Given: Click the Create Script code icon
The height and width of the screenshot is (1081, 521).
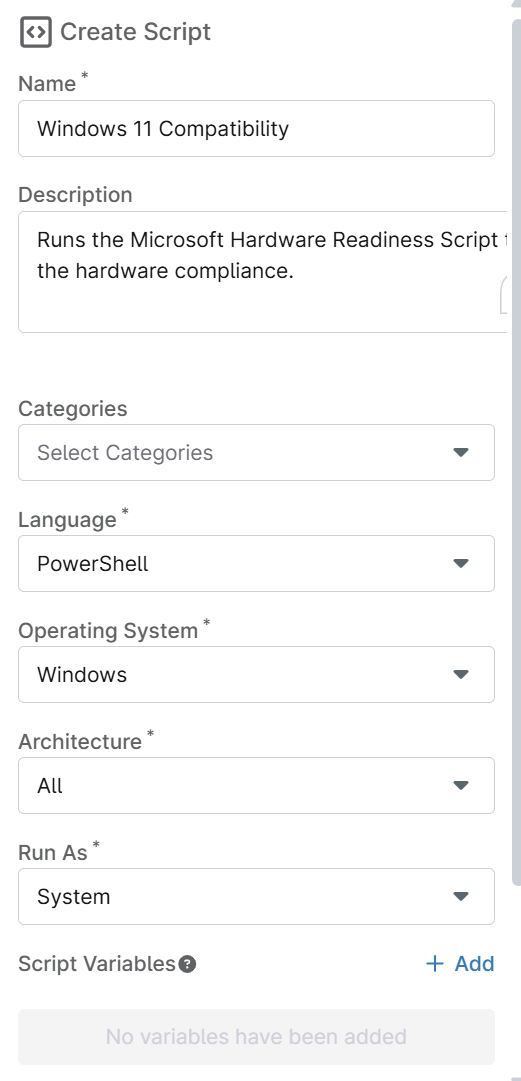Looking at the screenshot, I should (36, 32).
